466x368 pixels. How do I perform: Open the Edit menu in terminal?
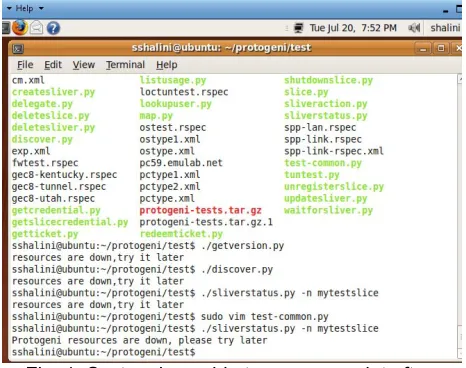click(x=53, y=65)
